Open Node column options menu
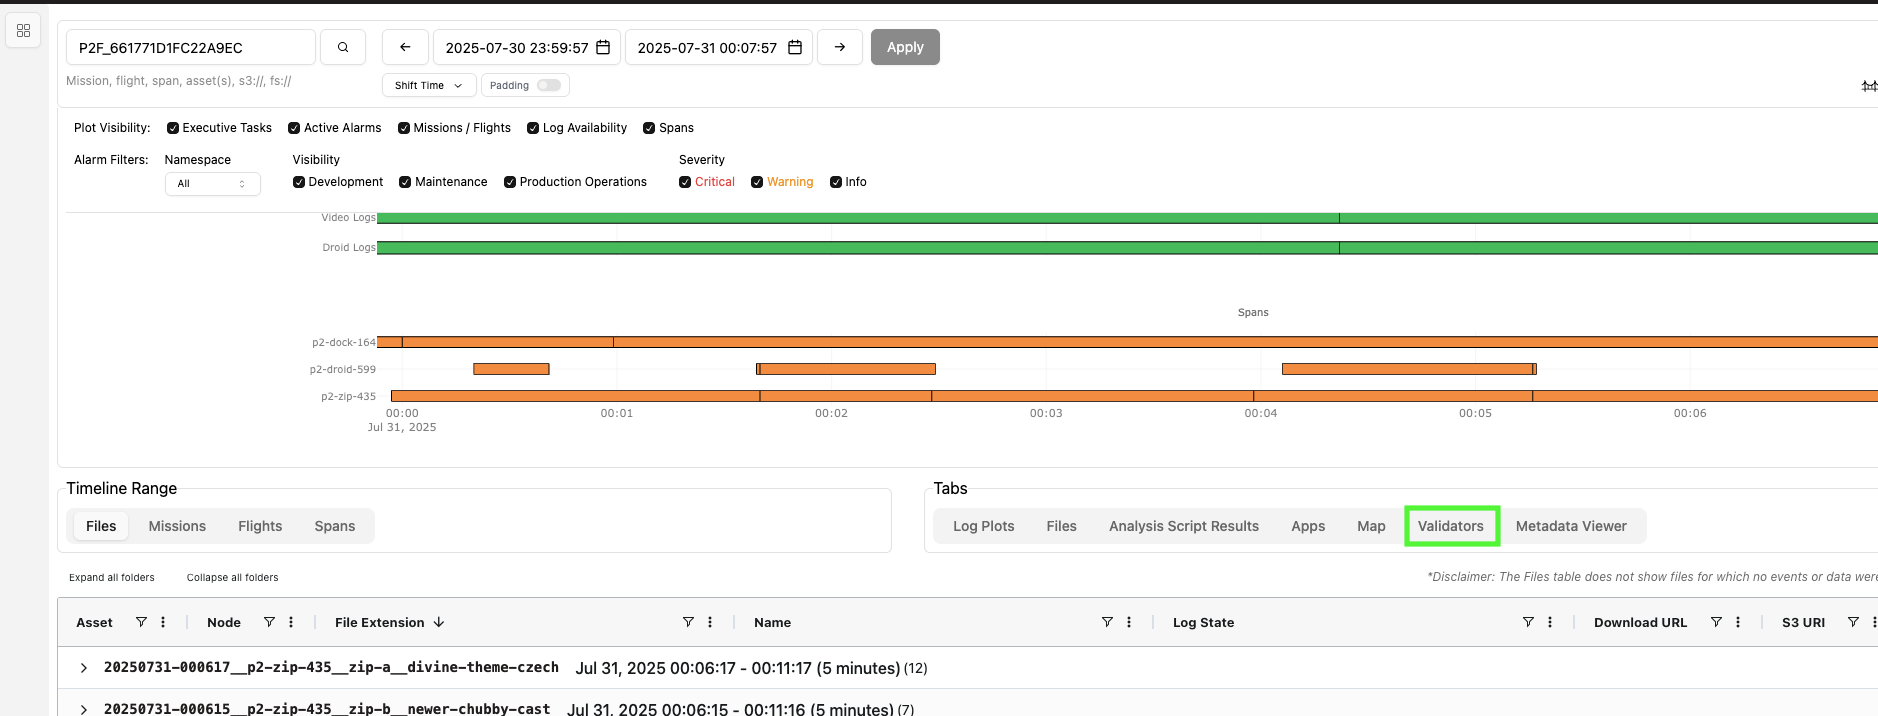 coord(291,622)
